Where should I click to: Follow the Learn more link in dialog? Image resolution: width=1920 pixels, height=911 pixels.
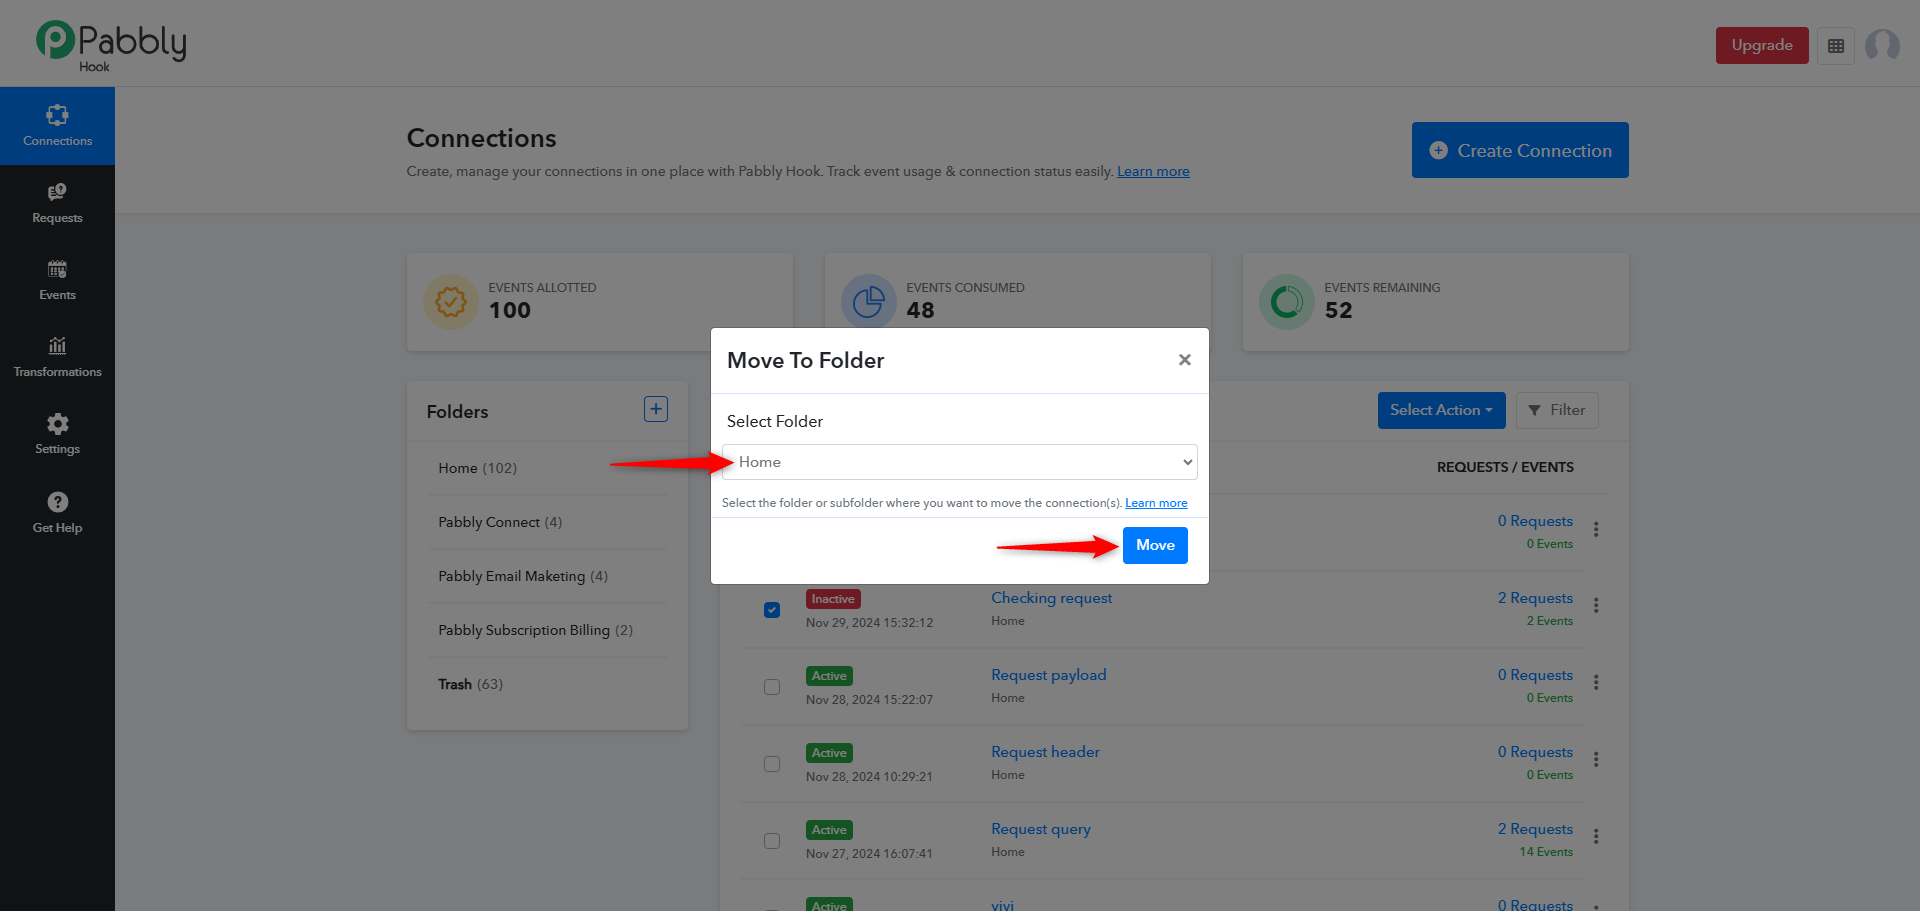1156,503
